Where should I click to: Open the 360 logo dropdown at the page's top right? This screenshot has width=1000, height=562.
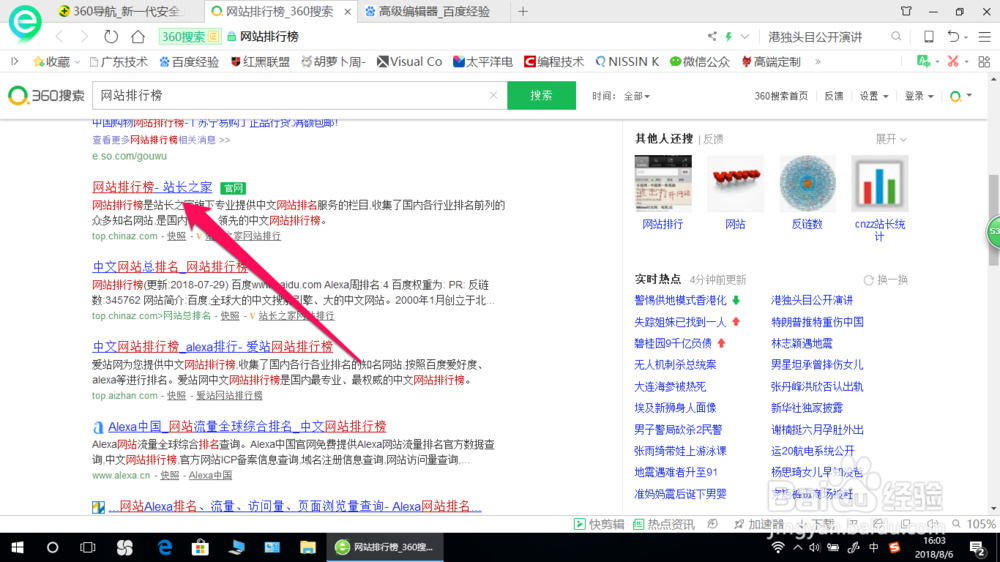[961, 96]
